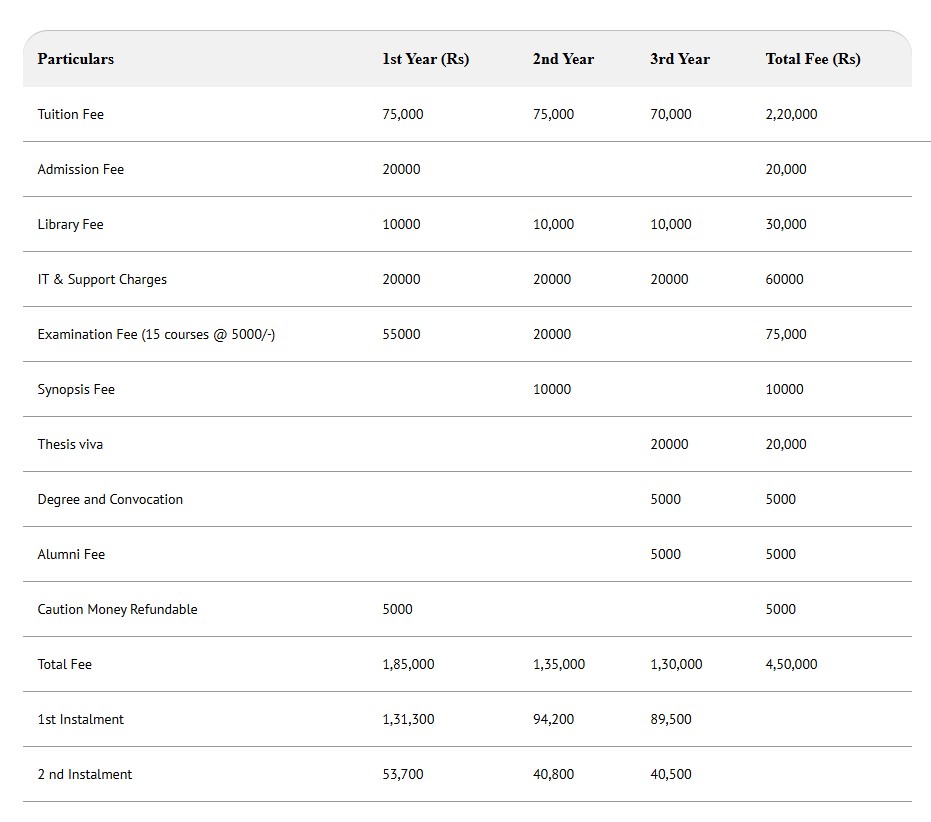Screen dimensions: 931x822
Task: Click the Total Fee (Rs) column header
Action: coord(813,59)
